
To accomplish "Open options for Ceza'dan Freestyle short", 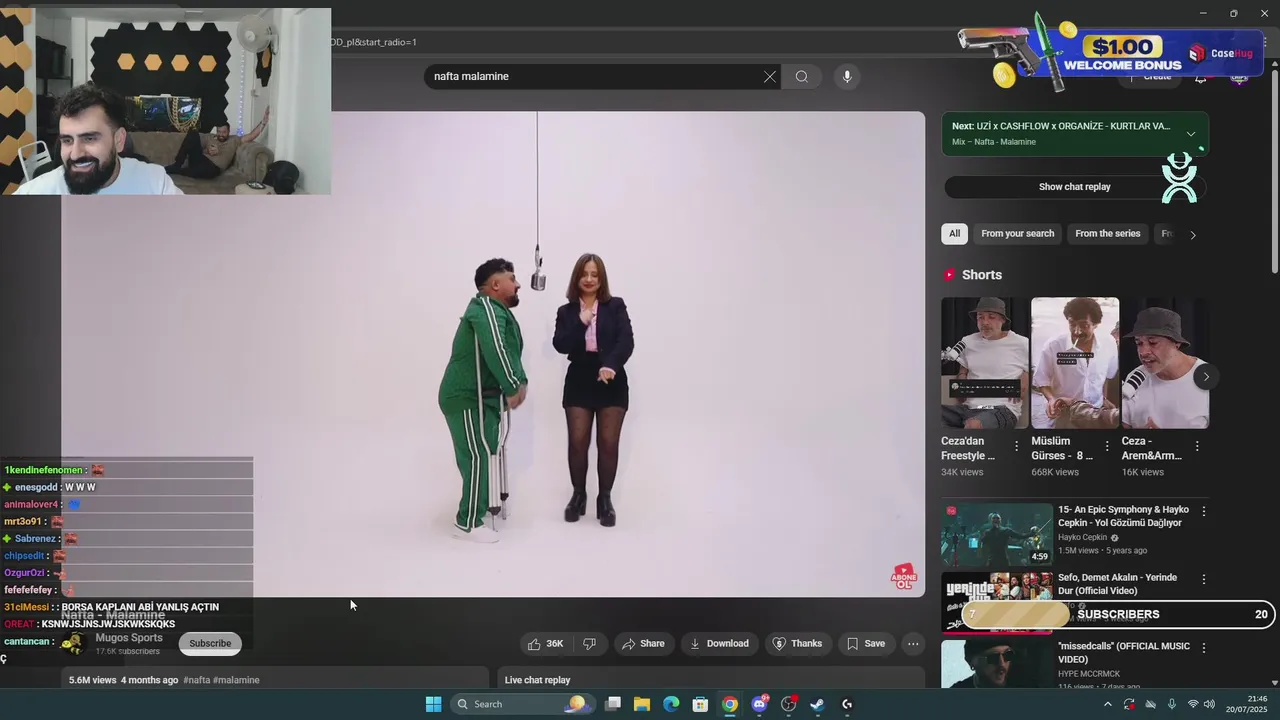I will tap(1017, 446).
